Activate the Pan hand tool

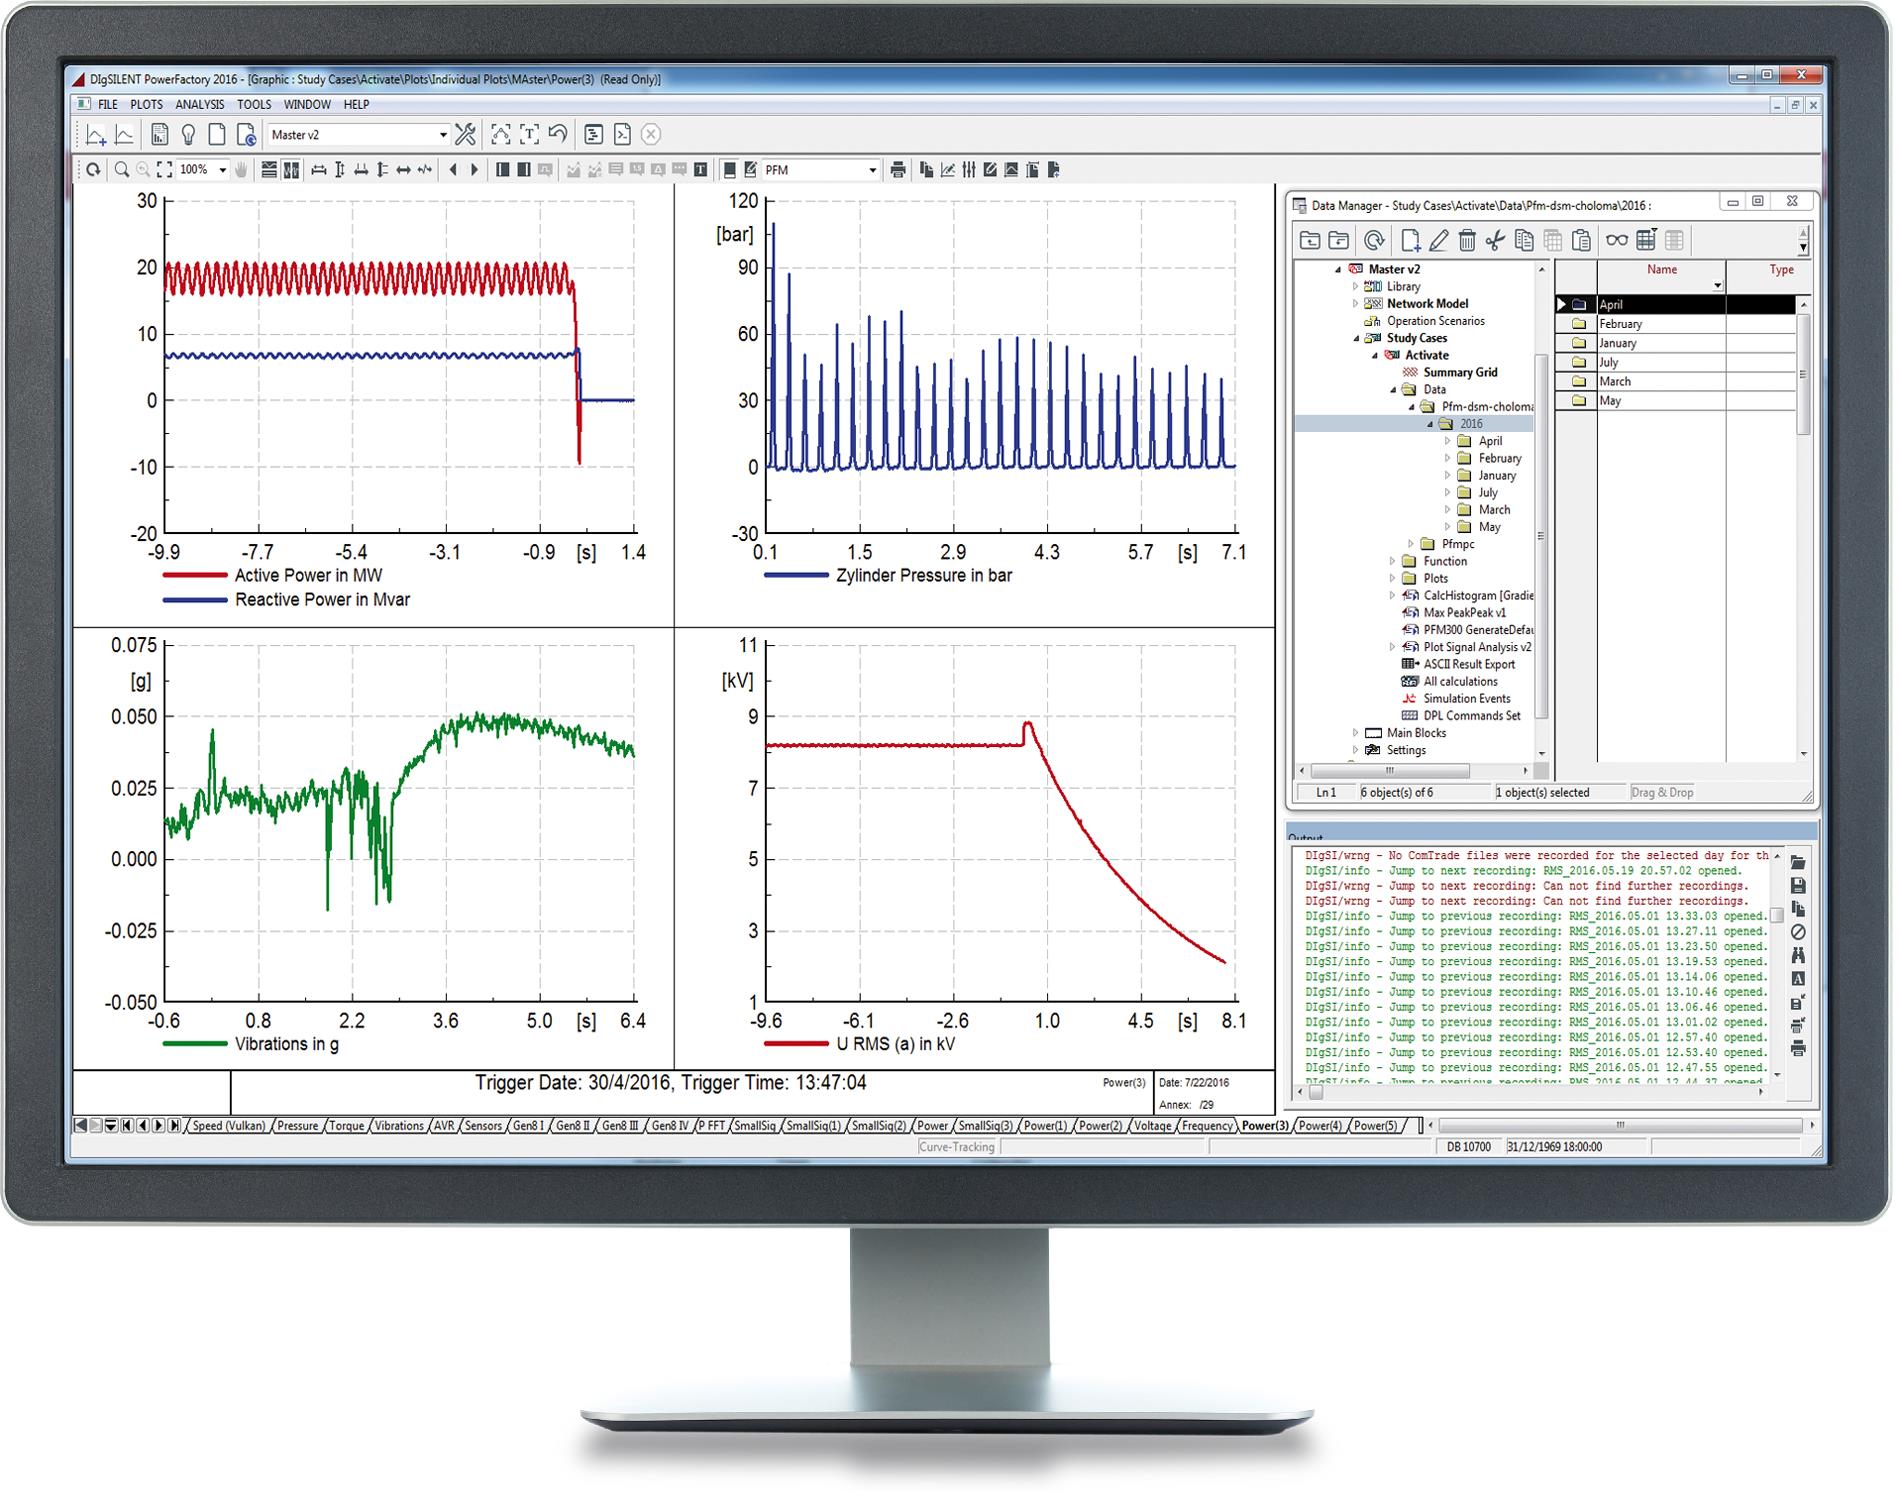pos(242,170)
